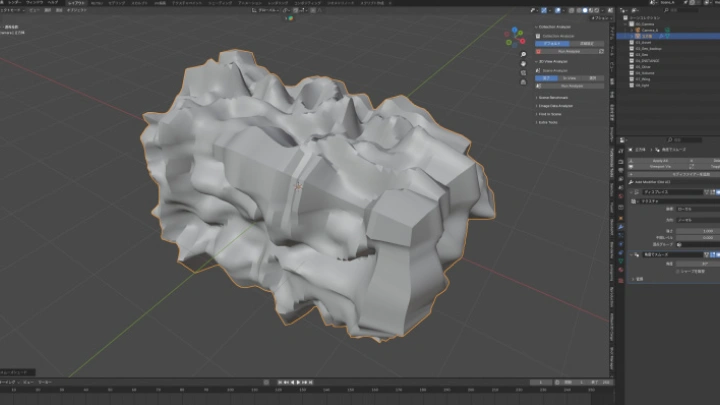This screenshot has width=720, height=405.
Task: Open shading options dropdown arrow
Action: pyautogui.click(x=603, y=10)
